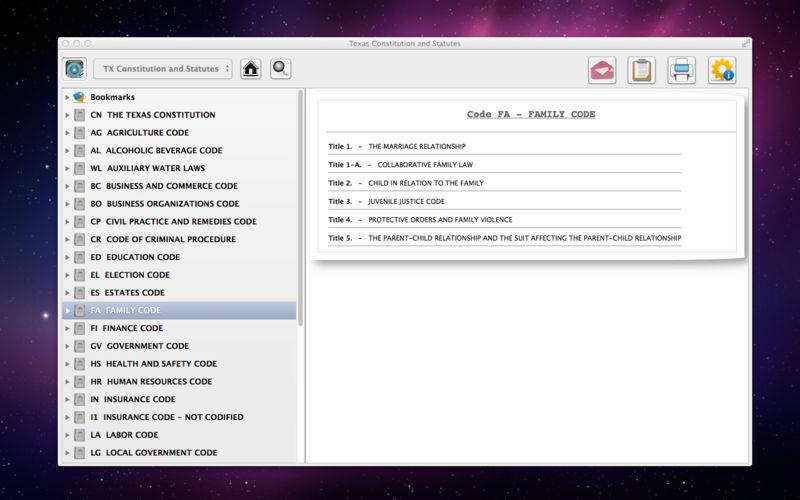Open Title 4 Protective Orders and Family Violence

point(439,219)
